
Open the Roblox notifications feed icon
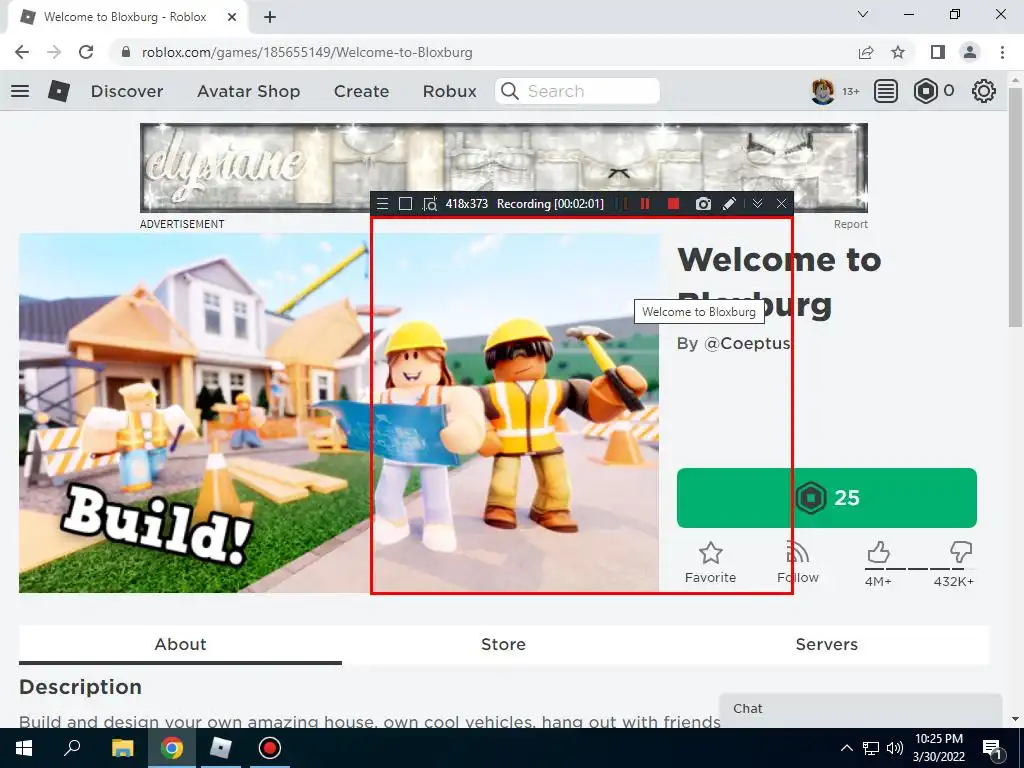point(886,91)
